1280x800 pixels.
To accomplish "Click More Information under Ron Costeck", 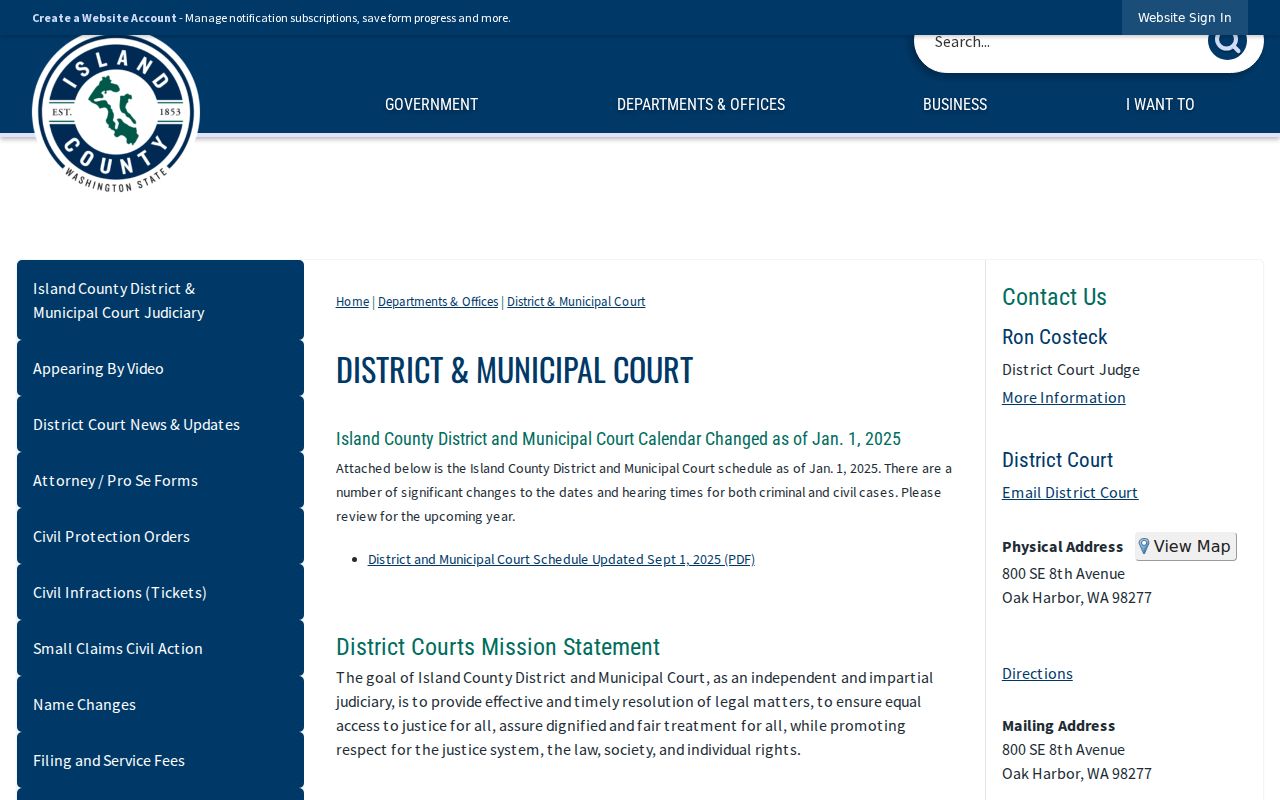I will (x=1063, y=397).
